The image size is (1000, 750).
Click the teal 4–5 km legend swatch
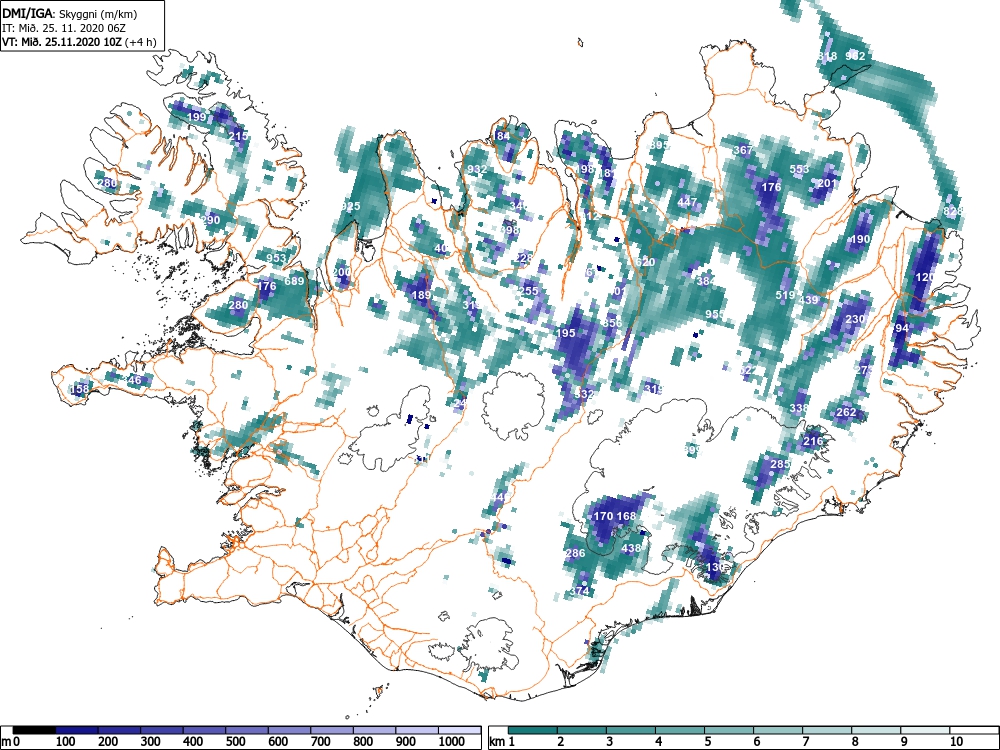(x=680, y=730)
